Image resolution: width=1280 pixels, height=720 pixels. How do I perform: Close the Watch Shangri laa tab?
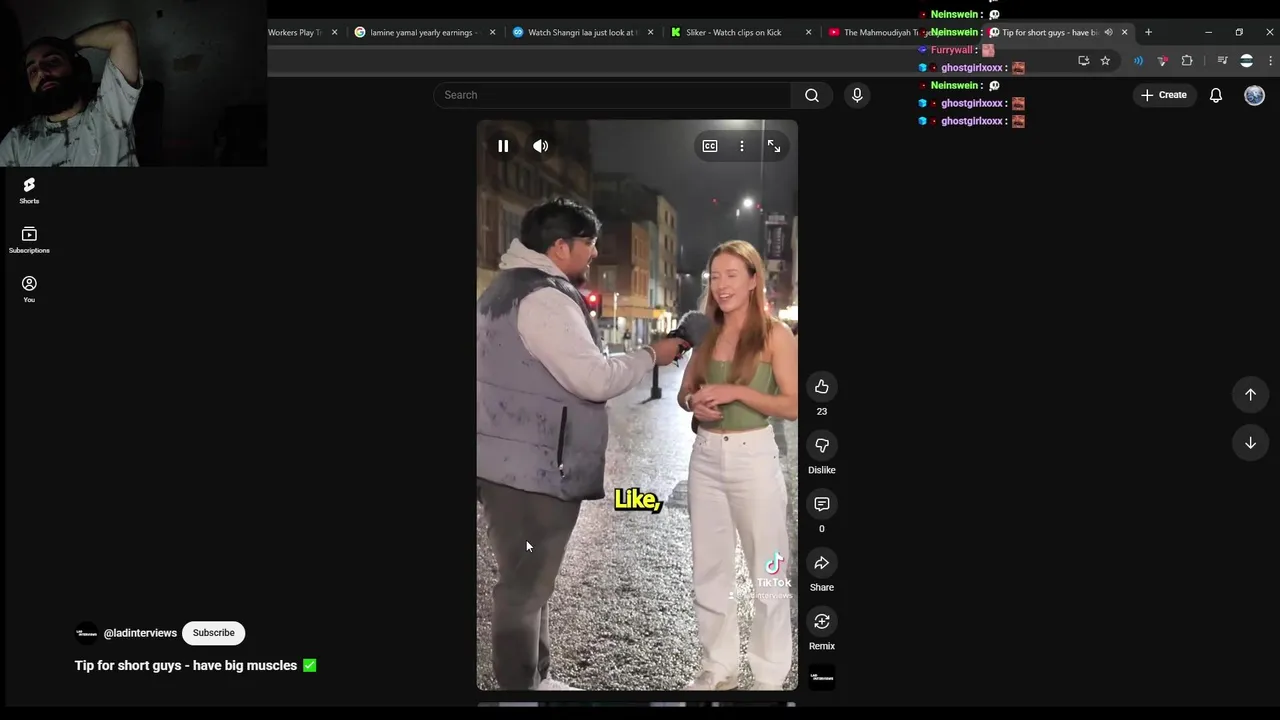tap(650, 32)
